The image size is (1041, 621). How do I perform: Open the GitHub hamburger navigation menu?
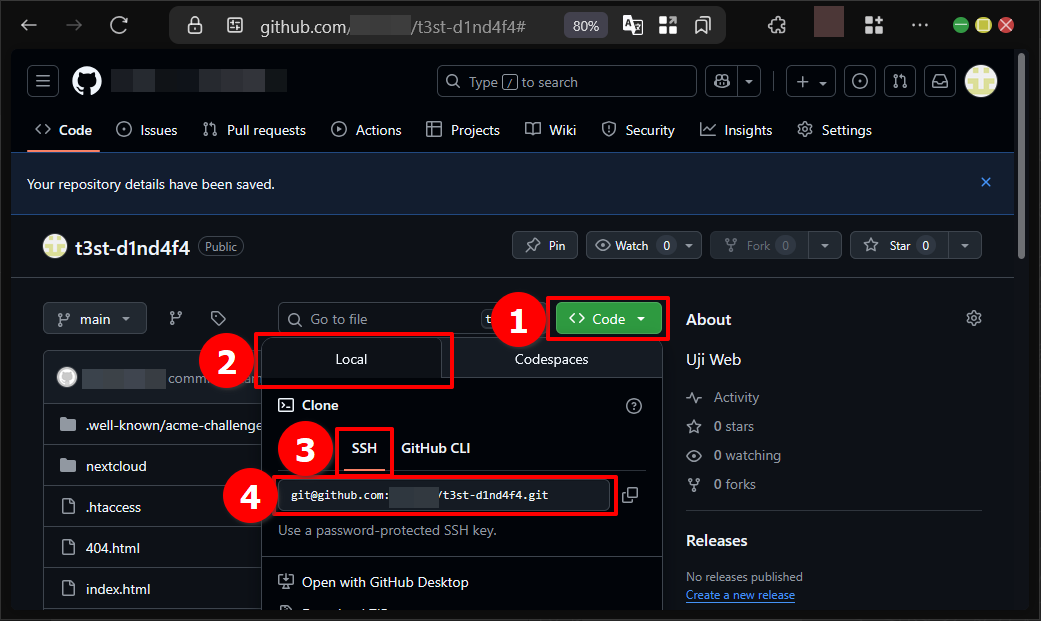coord(43,82)
